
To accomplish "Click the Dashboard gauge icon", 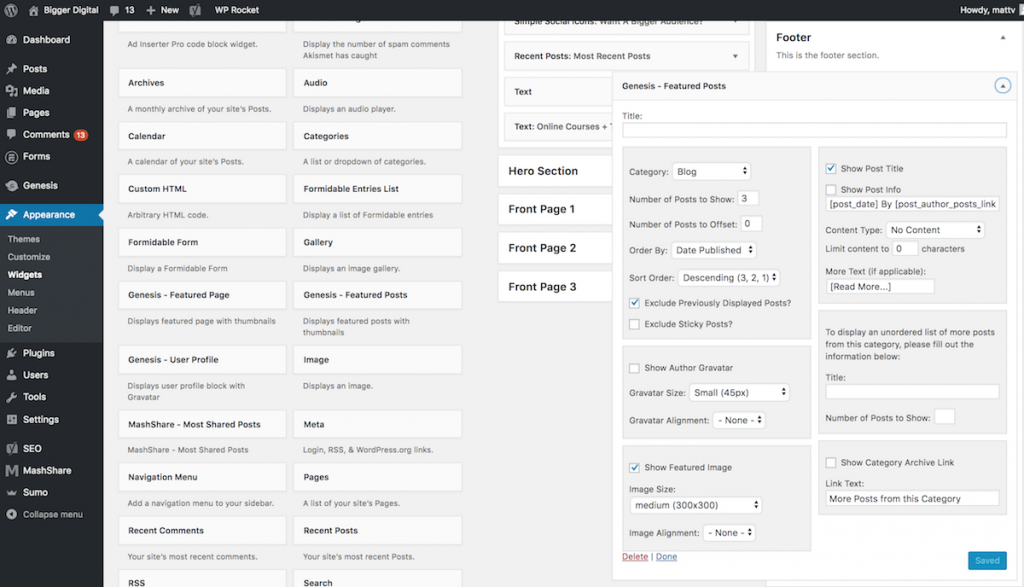I will pyautogui.click(x=12, y=40).
